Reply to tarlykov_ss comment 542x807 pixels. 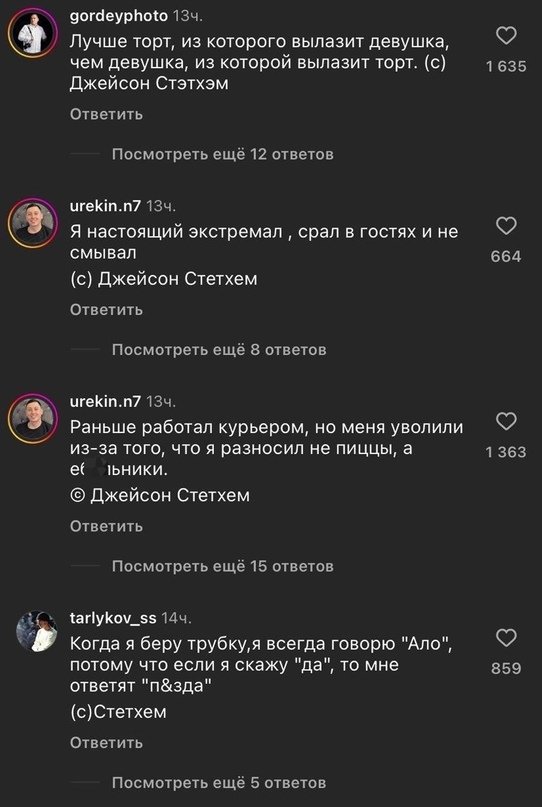click(106, 743)
